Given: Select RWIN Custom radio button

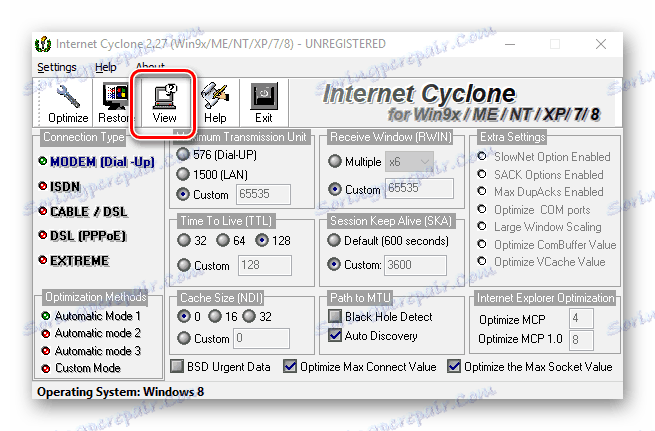Looking at the screenshot, I should 335,189.
